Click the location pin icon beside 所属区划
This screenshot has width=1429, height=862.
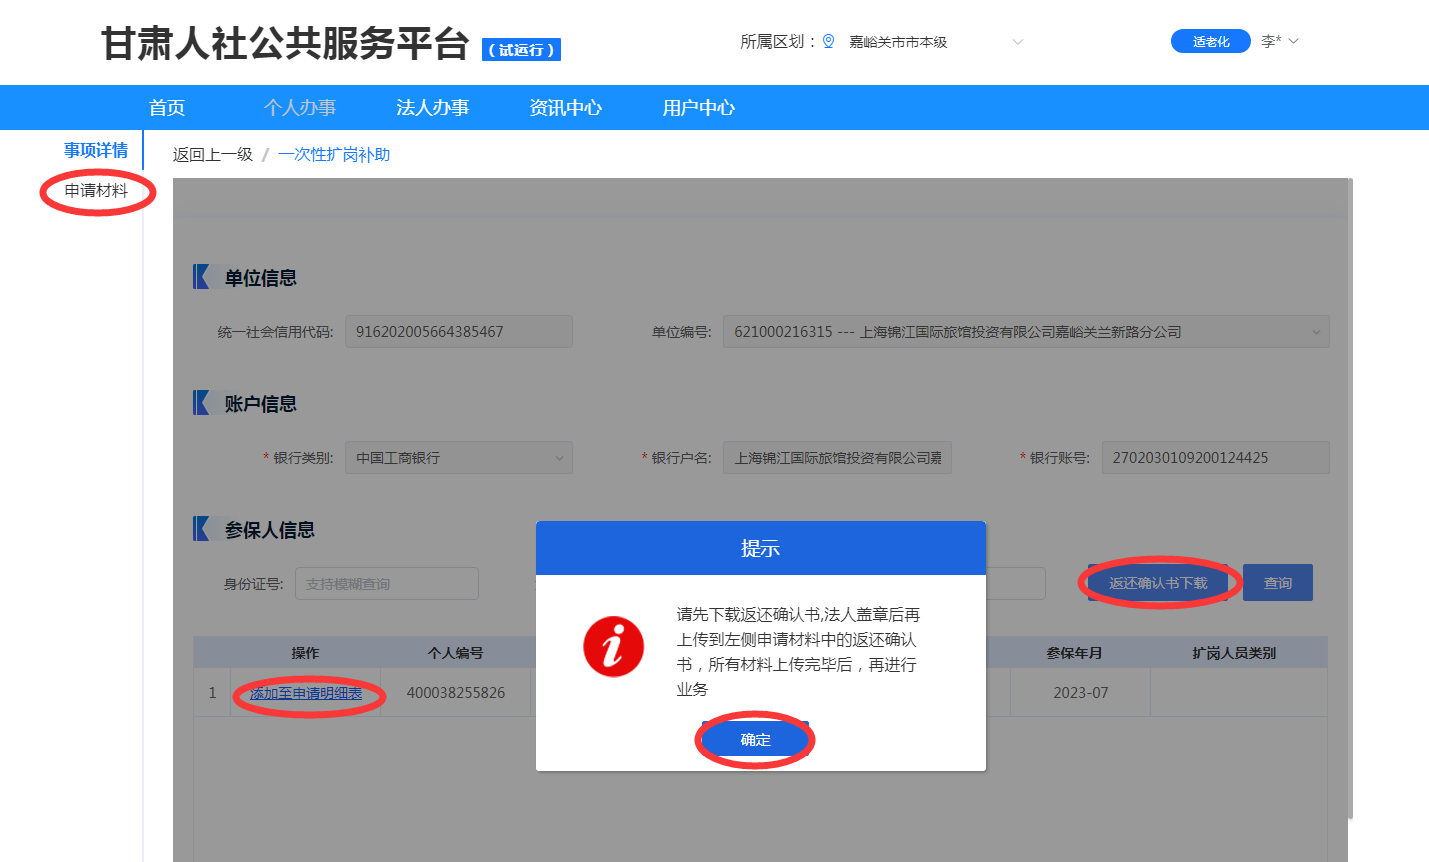(x=828, y=41)
